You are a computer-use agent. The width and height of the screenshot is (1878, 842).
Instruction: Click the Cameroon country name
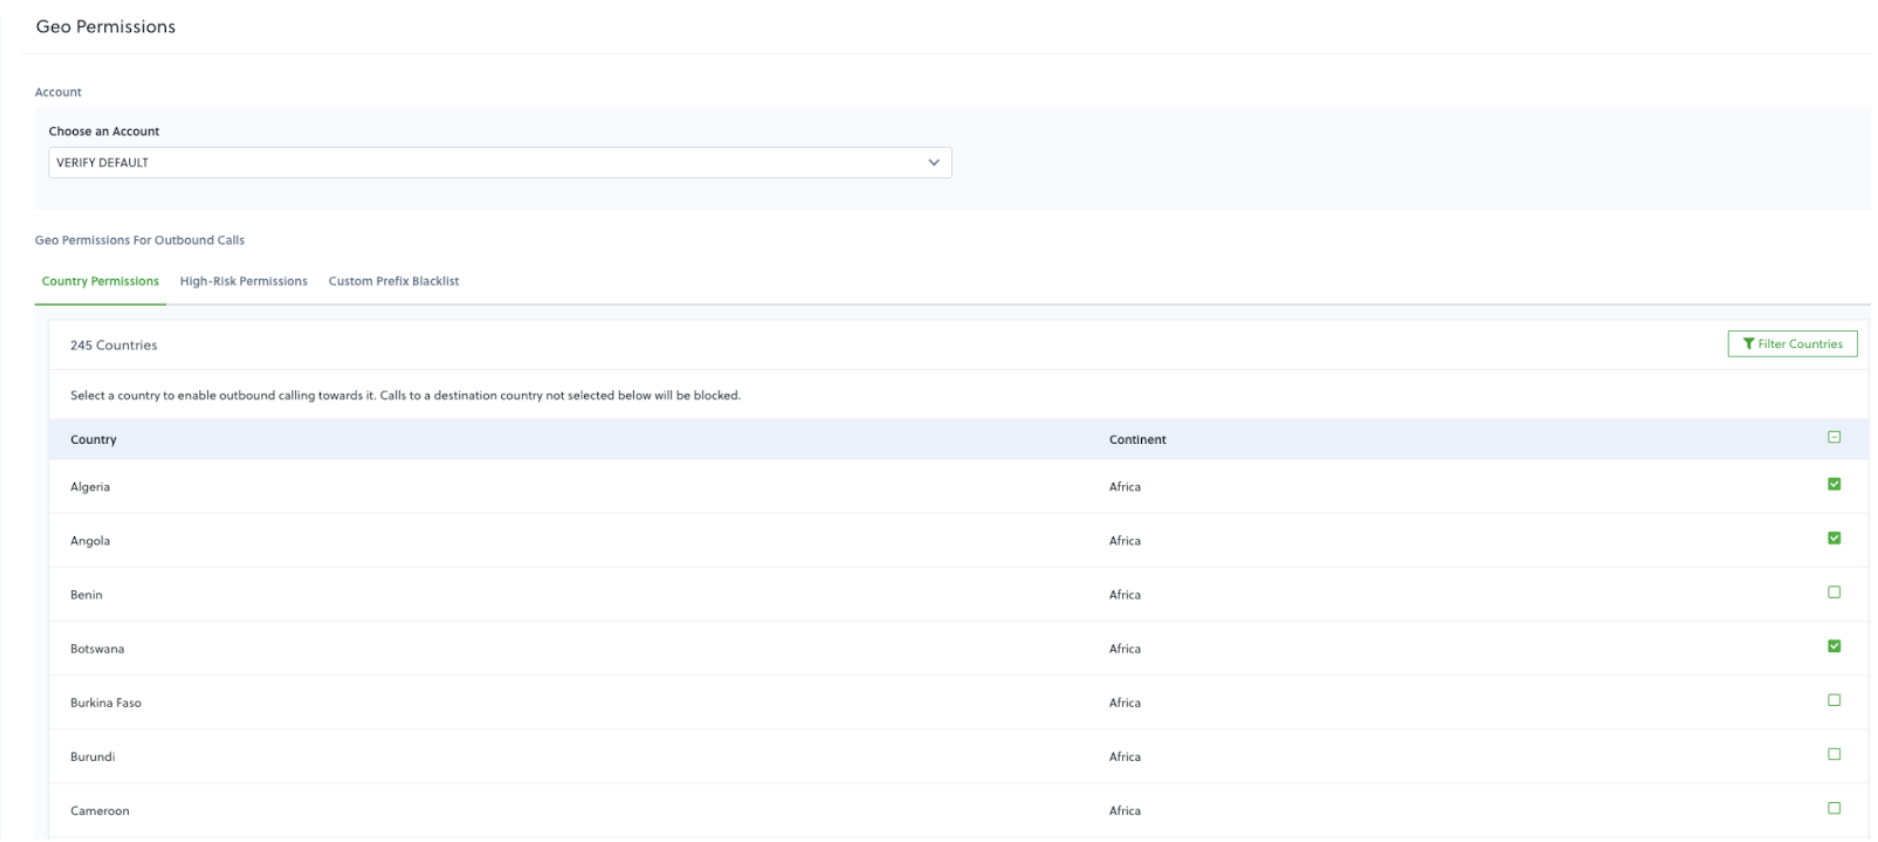click(99, 811)
